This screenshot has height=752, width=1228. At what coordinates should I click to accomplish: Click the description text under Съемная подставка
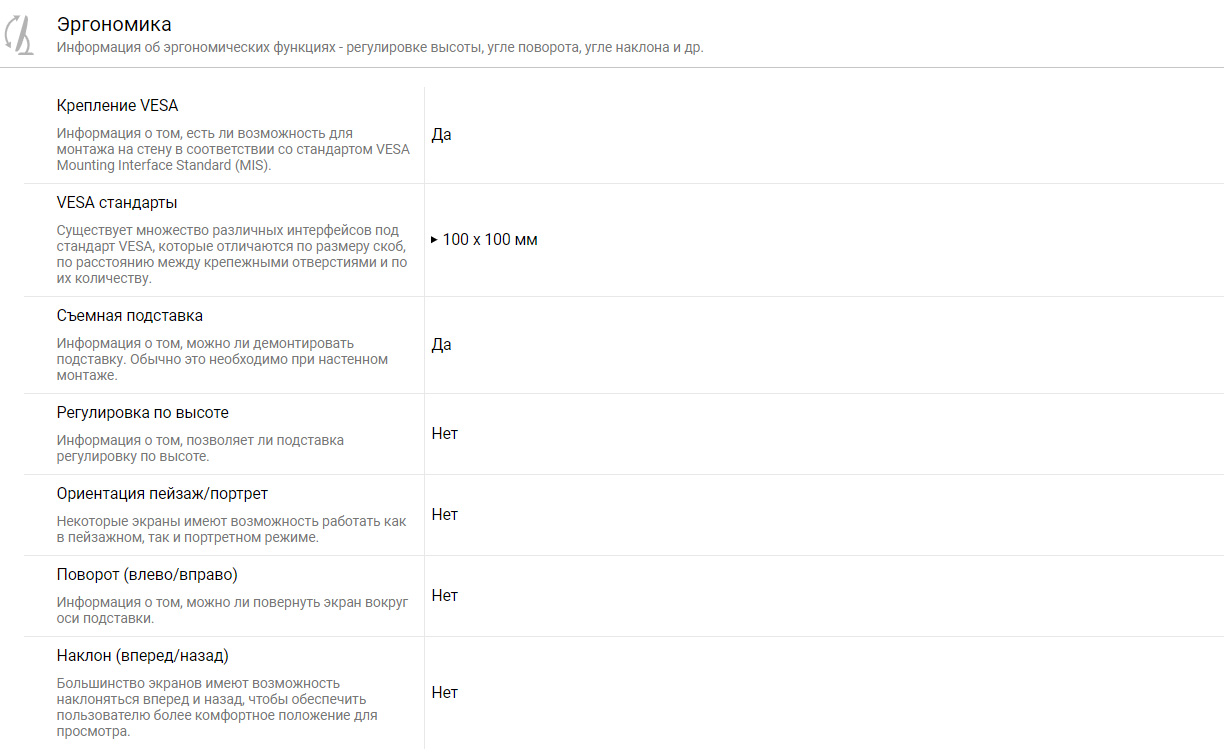222,359
